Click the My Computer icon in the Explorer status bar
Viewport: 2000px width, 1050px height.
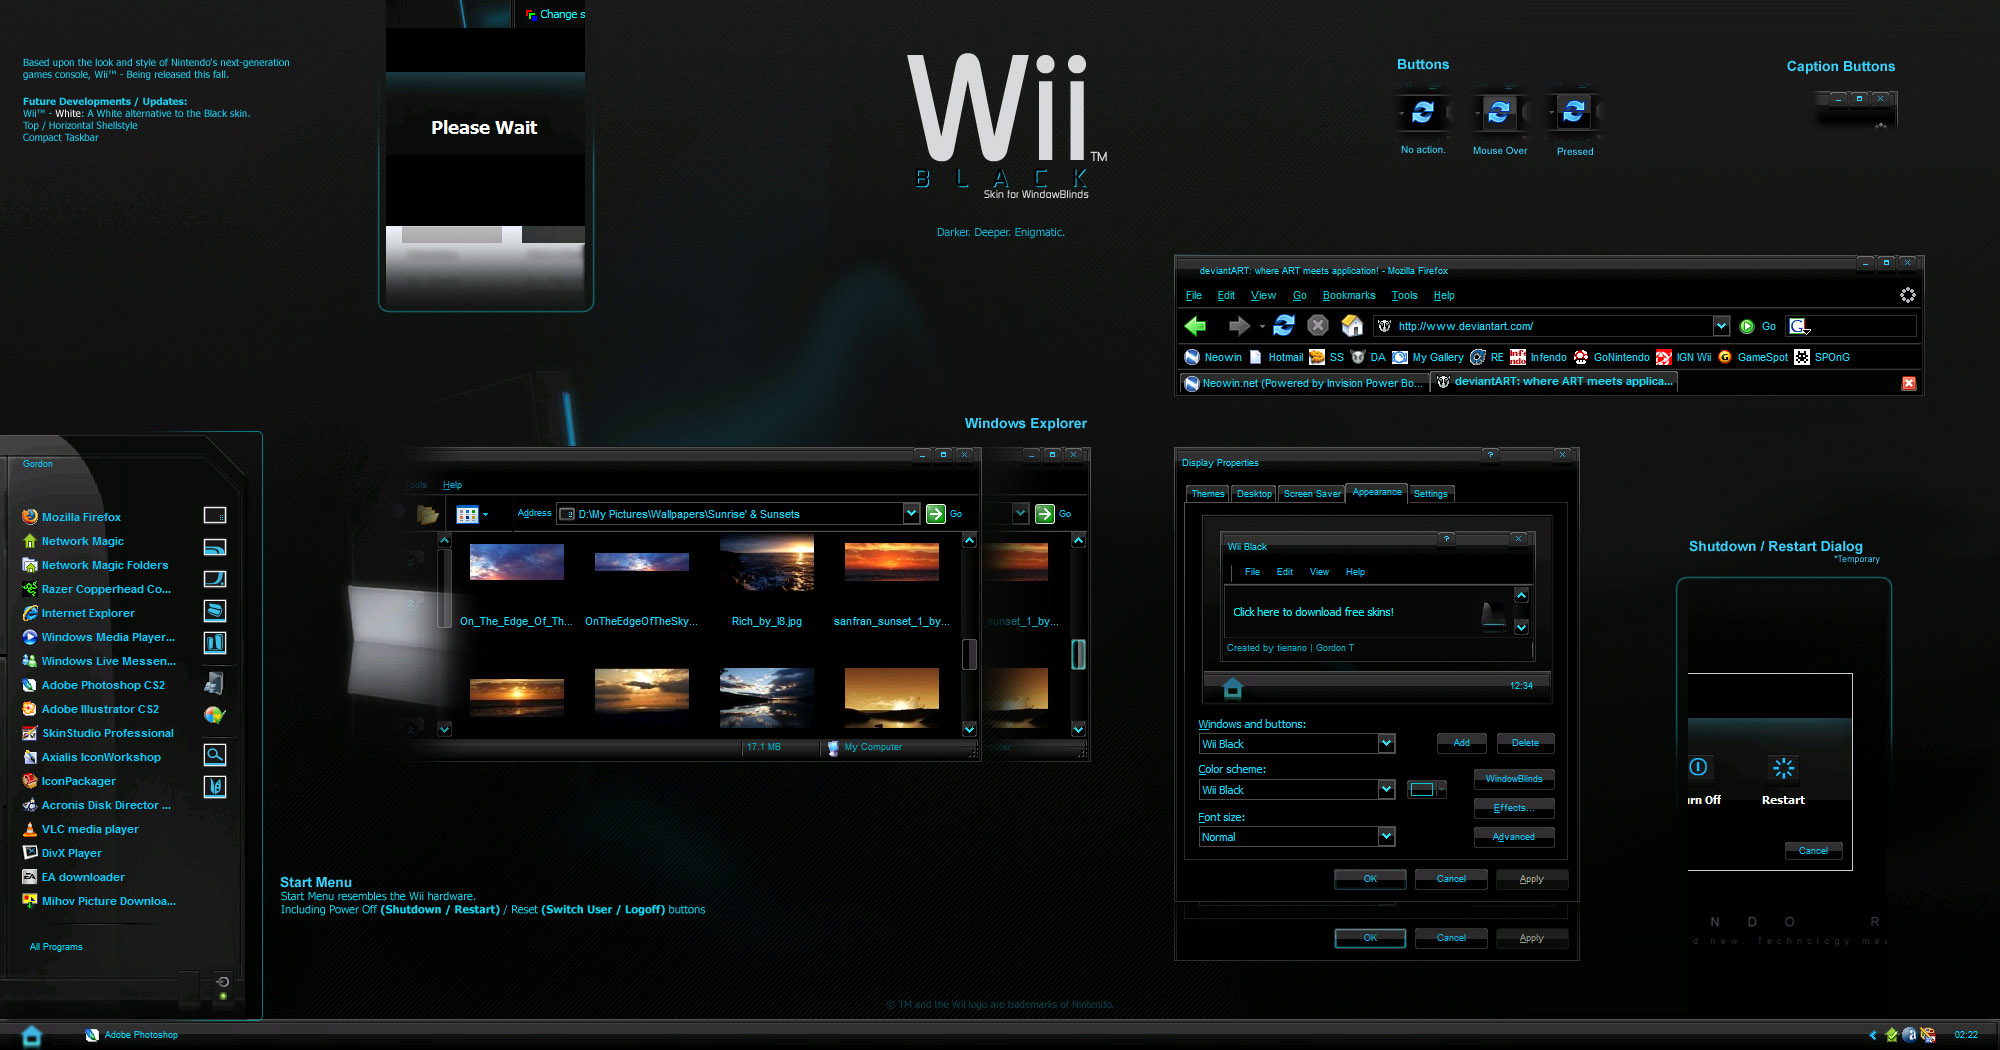[x=833, y=747]
